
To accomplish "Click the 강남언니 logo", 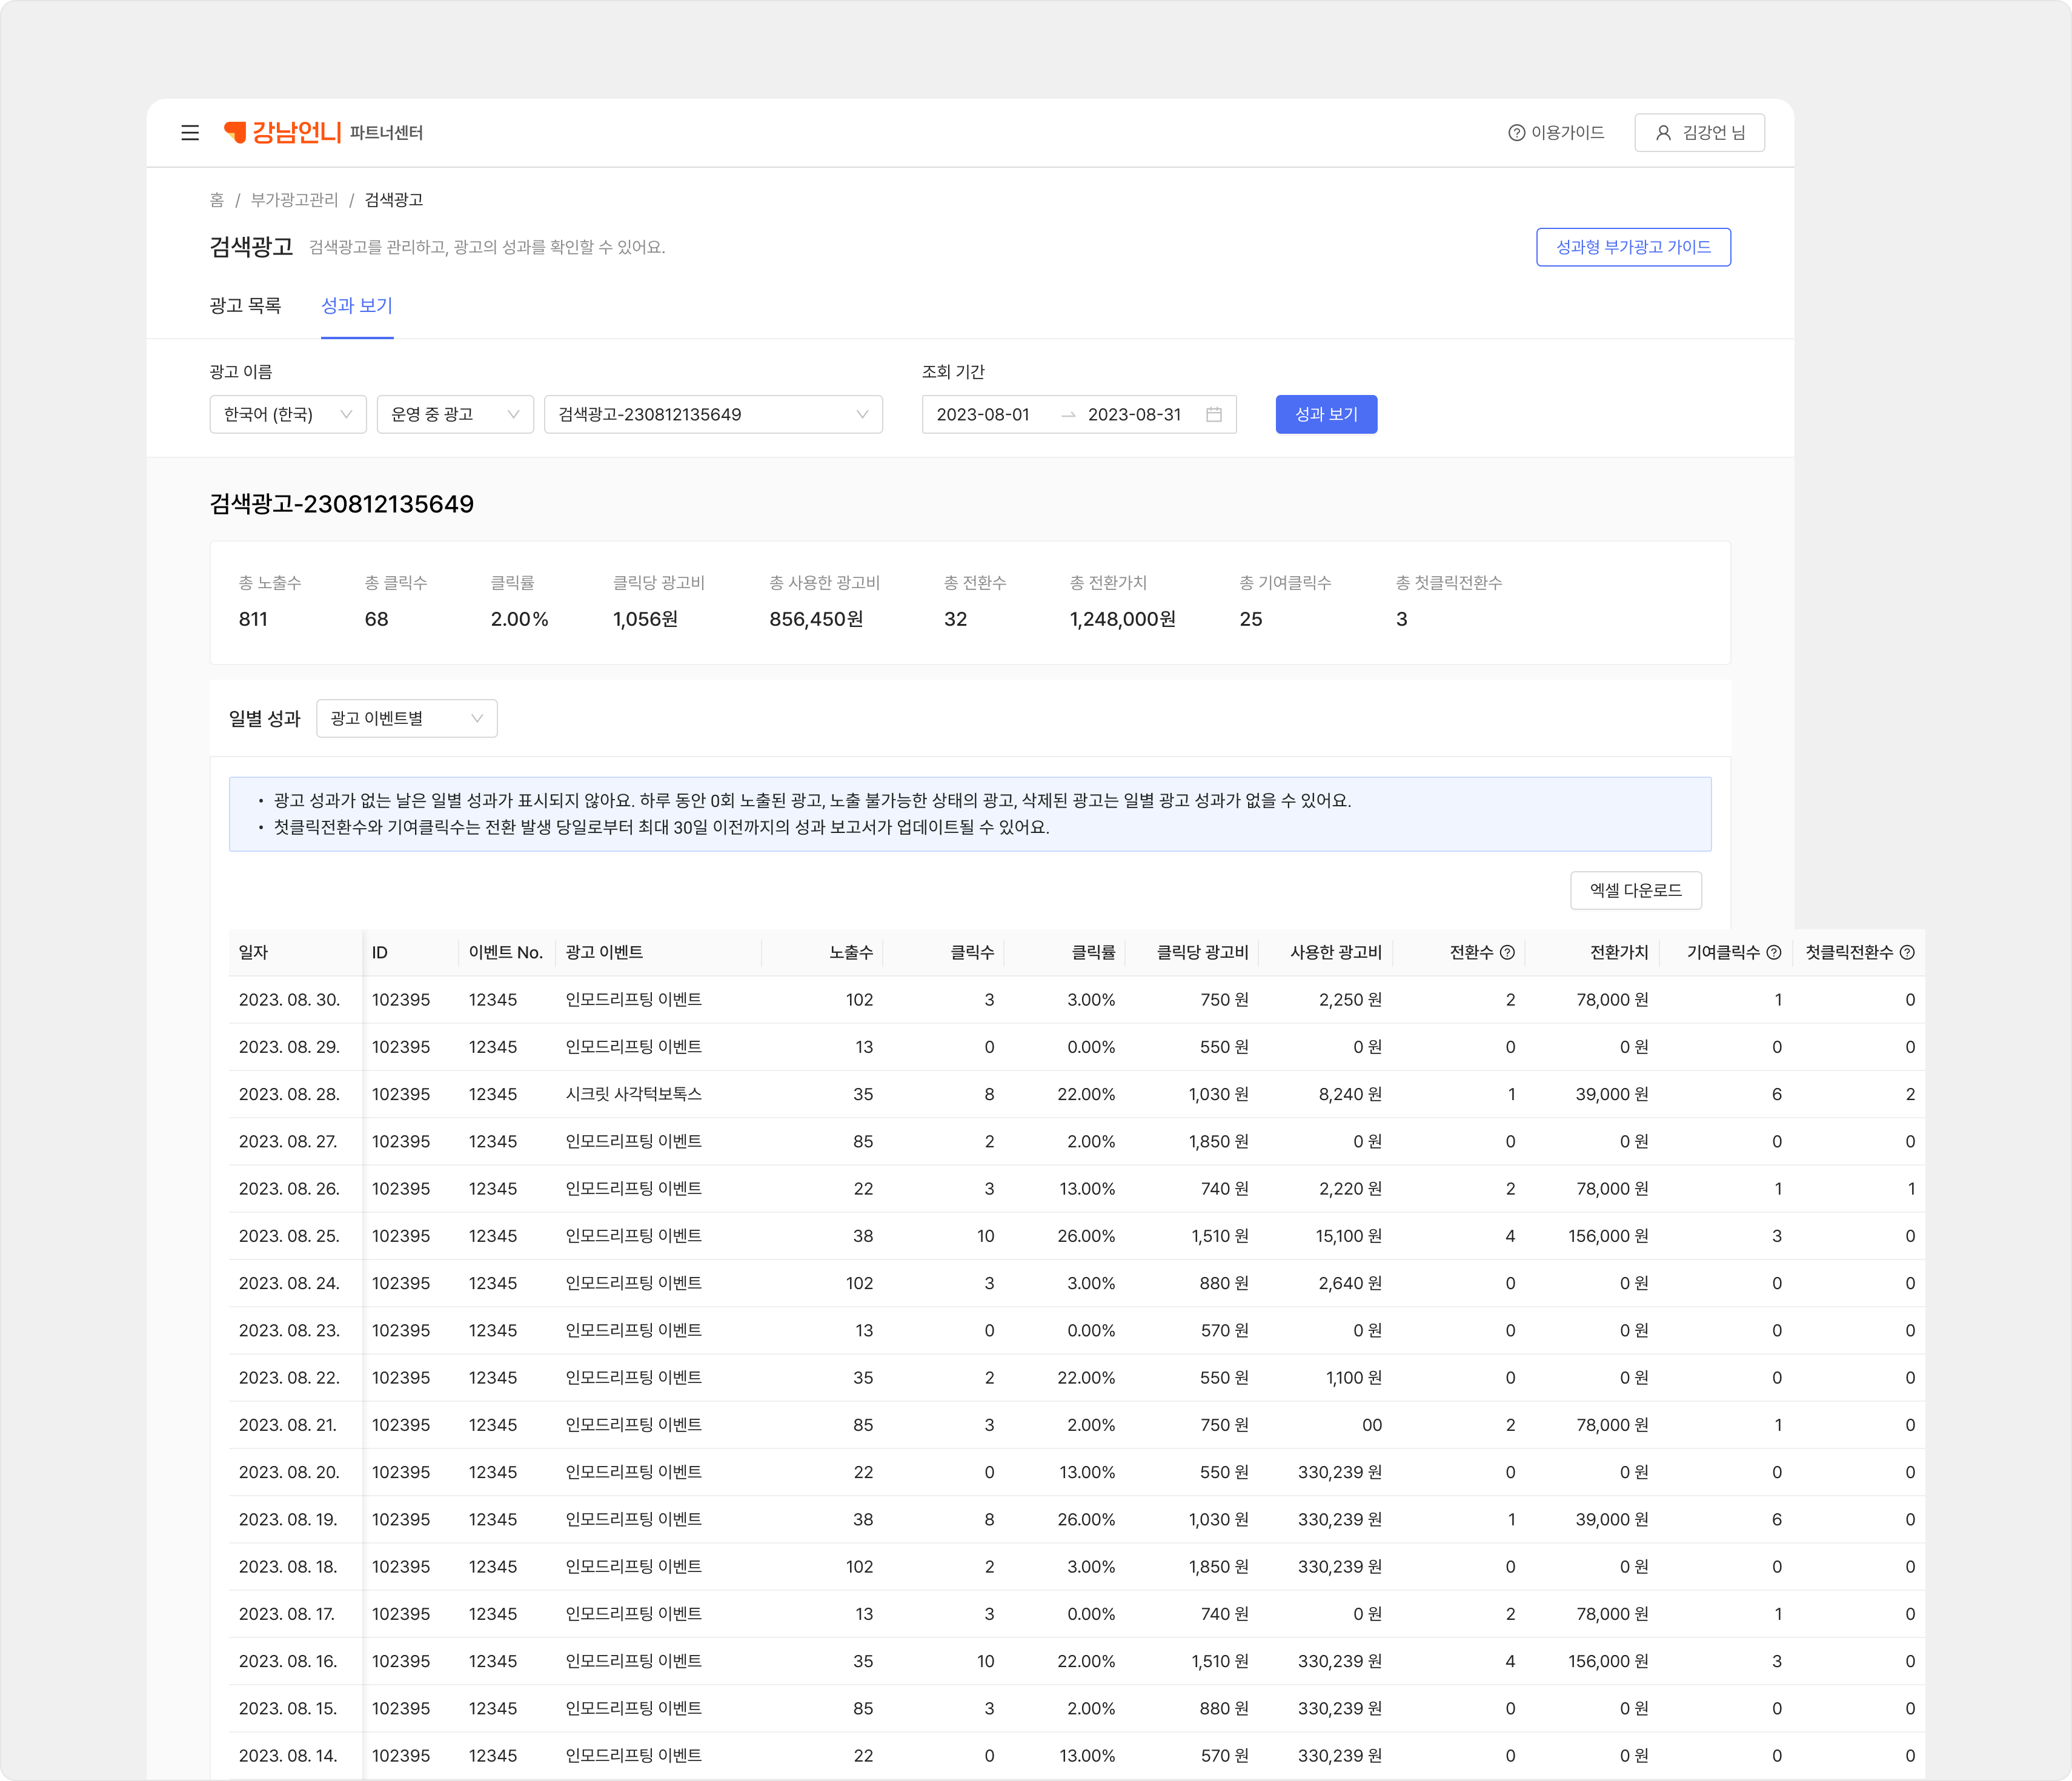I will (x=283, y=132).
